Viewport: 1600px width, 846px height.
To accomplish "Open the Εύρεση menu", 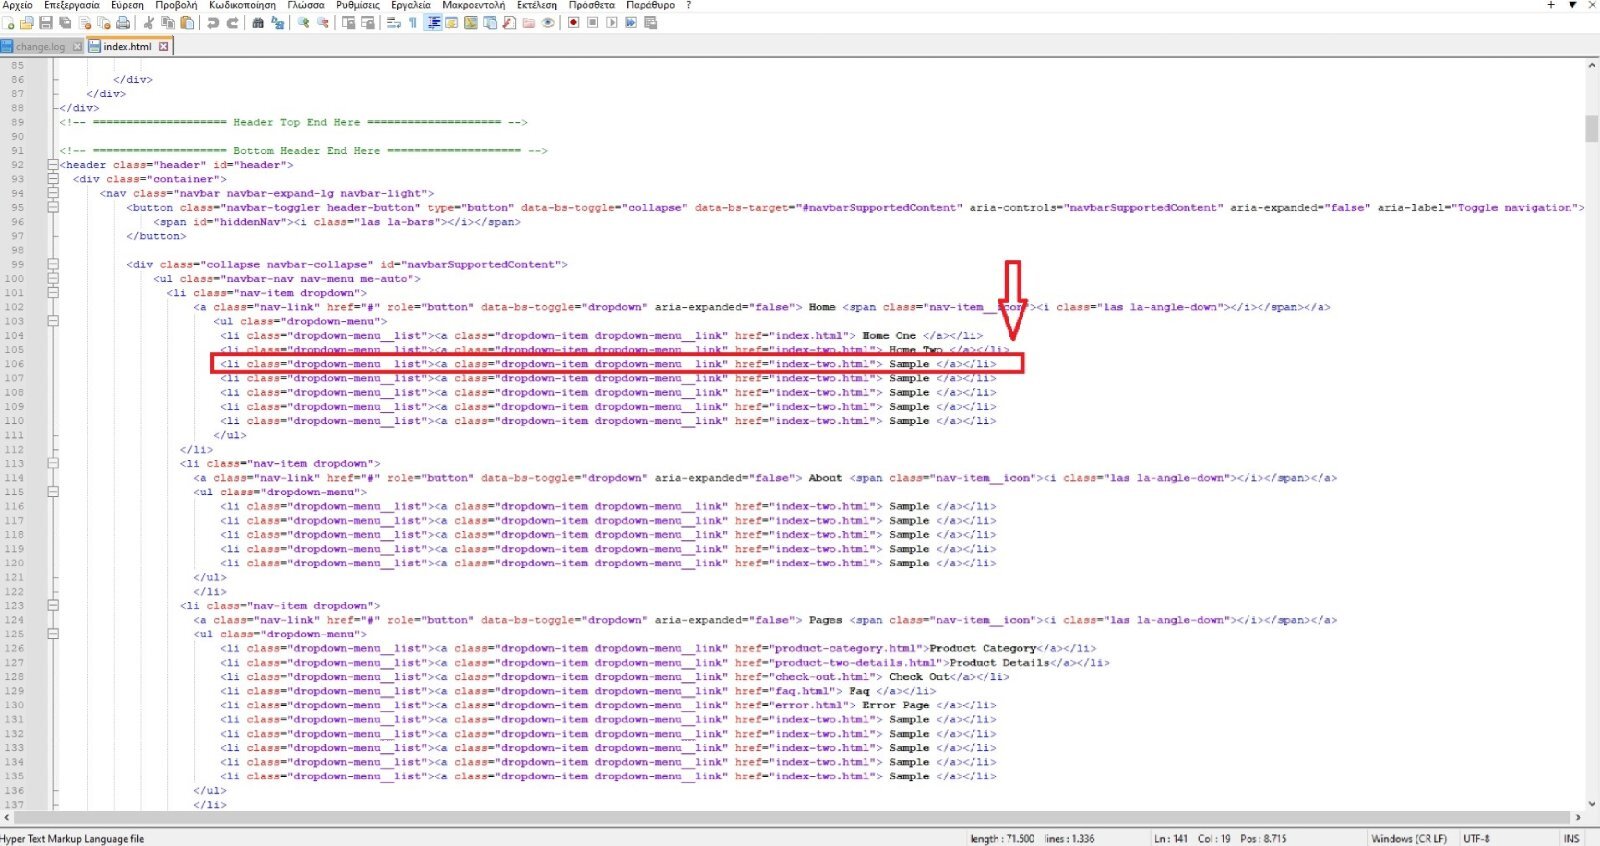I will click(x=127, y=5).
